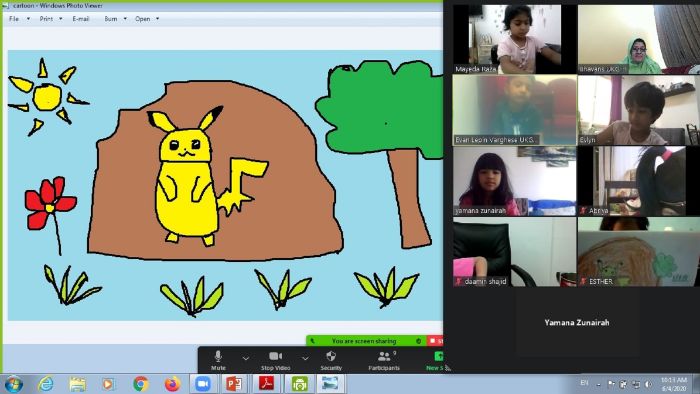The image size is (700, 394).
Task: Expand audio options arrow beside Mute
Action: click(246, 358)
